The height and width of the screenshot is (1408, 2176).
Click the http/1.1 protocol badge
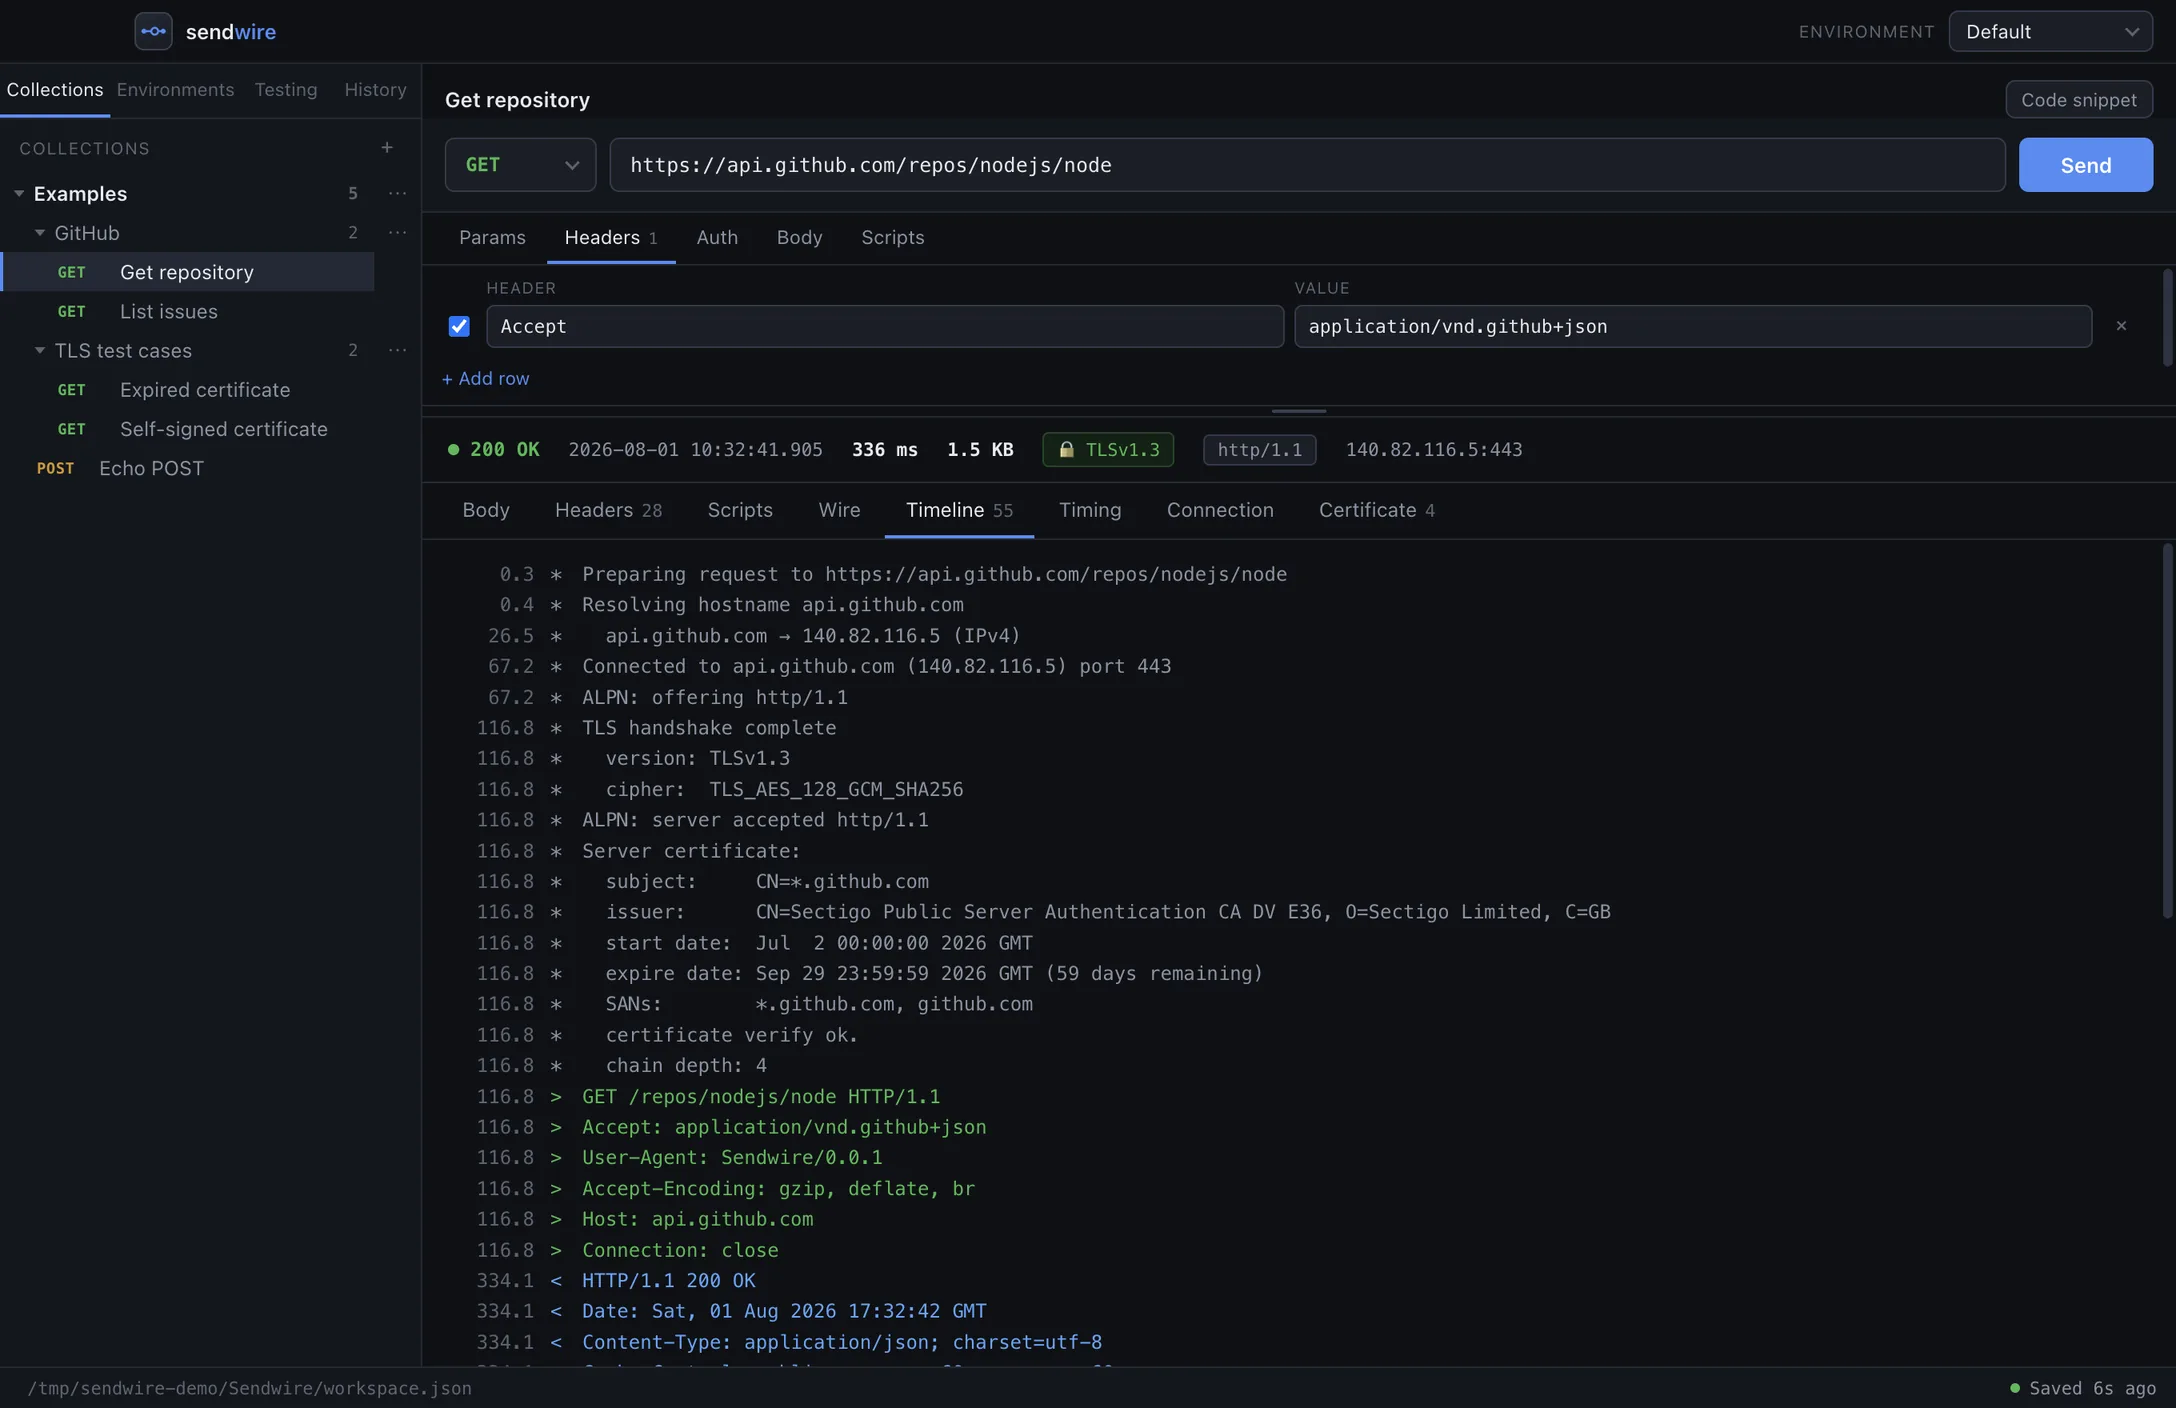(x=1259, y=449)
